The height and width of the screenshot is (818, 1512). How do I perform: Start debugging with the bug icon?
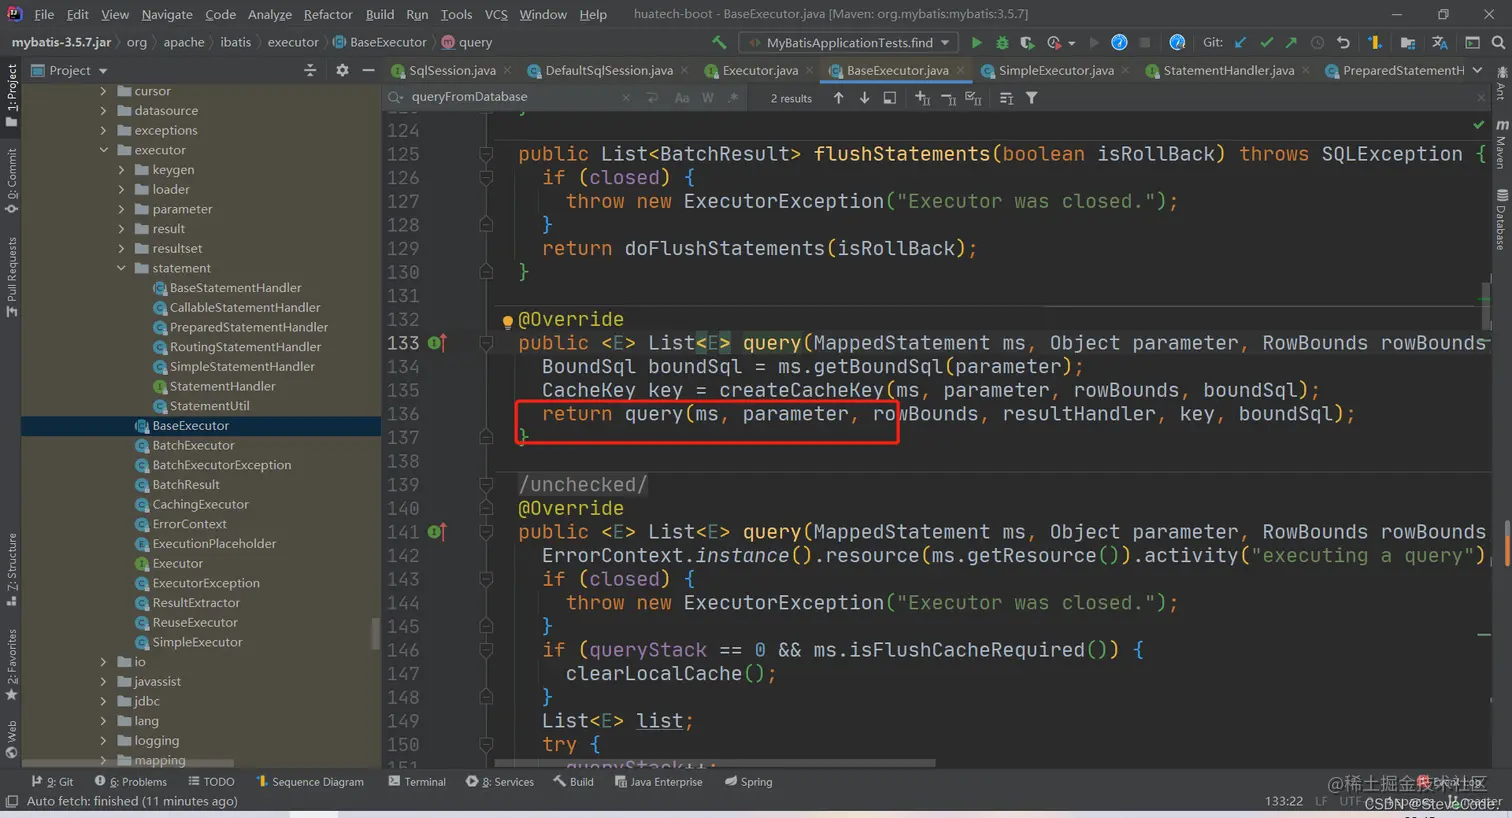coord(1002,42)
